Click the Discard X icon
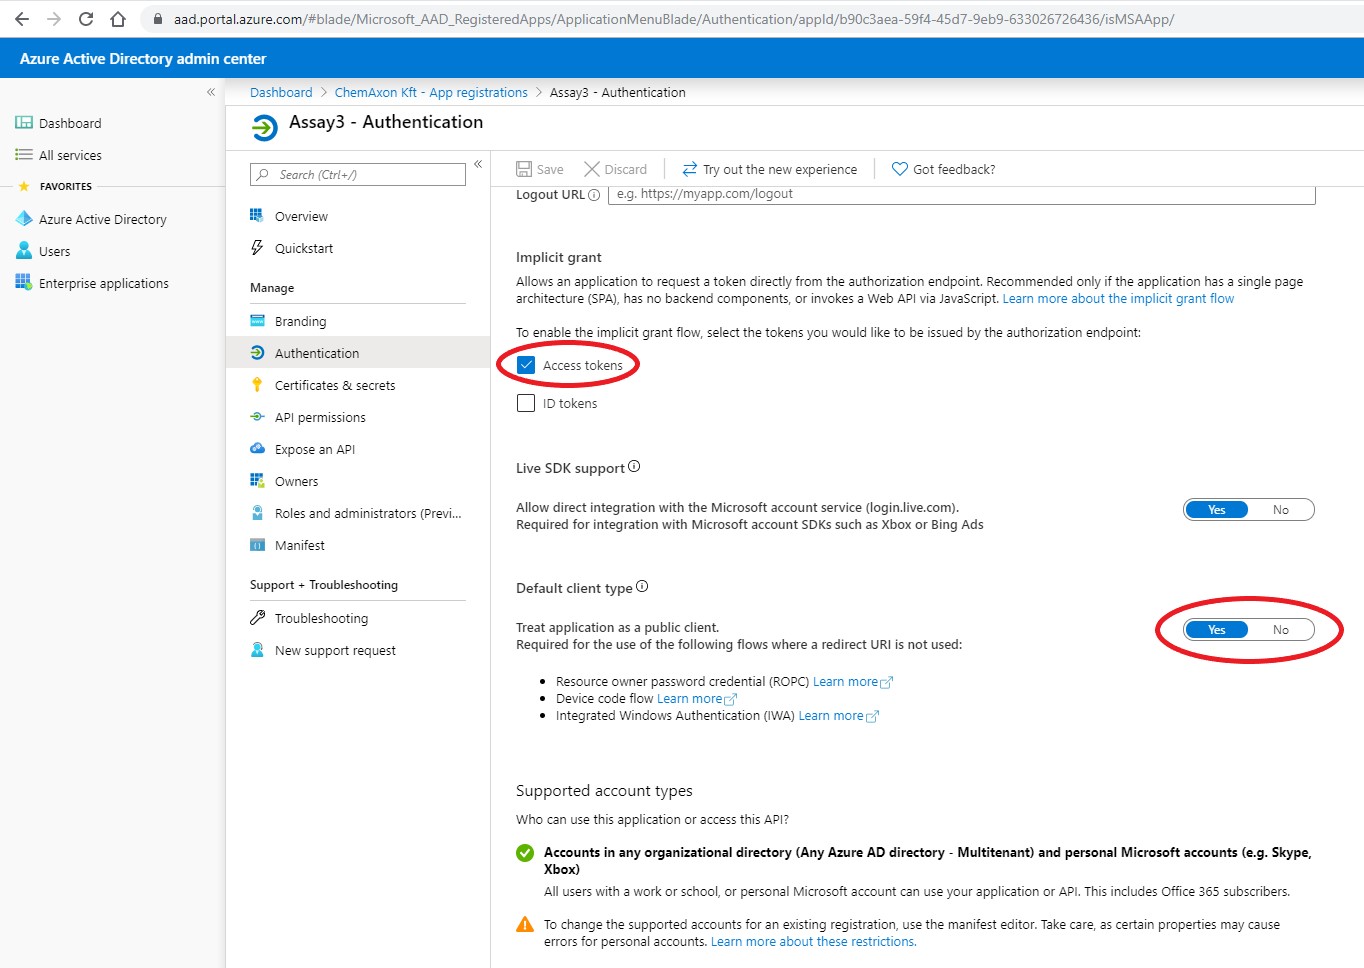Image resolution: width=1364 pixels, height=968 pixels. click(592, 169)
